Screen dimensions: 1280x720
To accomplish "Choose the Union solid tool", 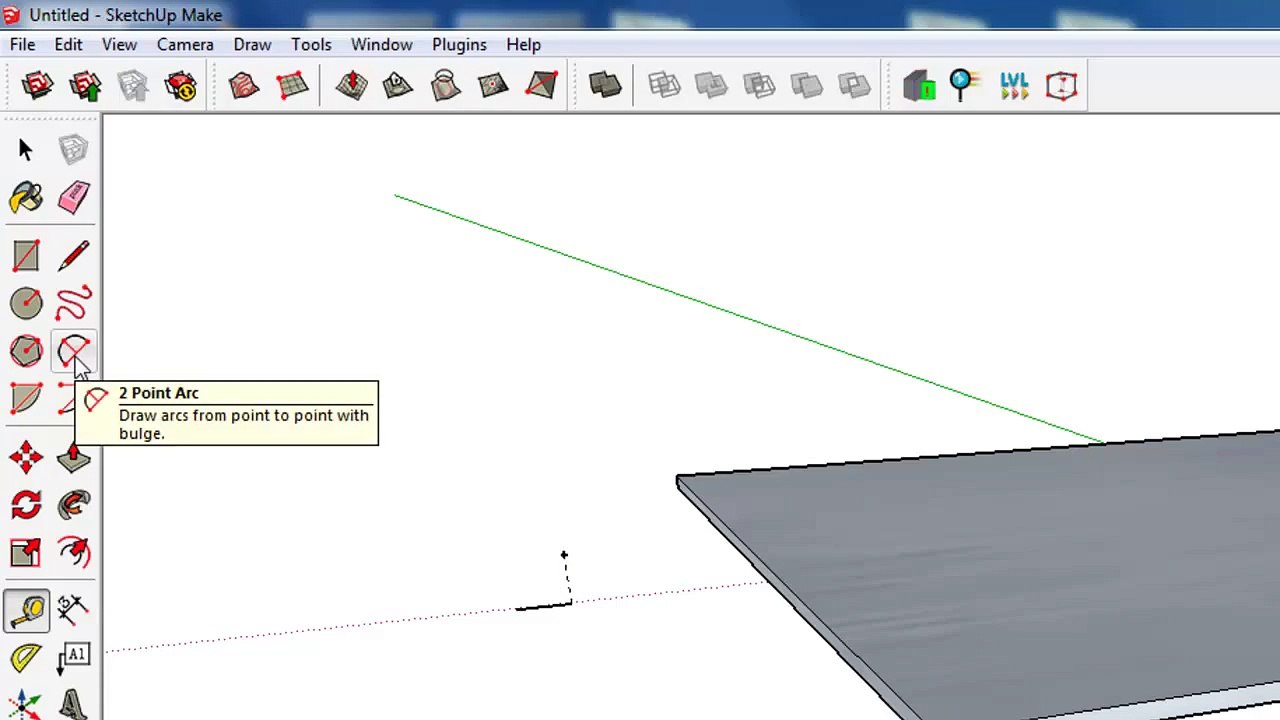I will 711,86.
